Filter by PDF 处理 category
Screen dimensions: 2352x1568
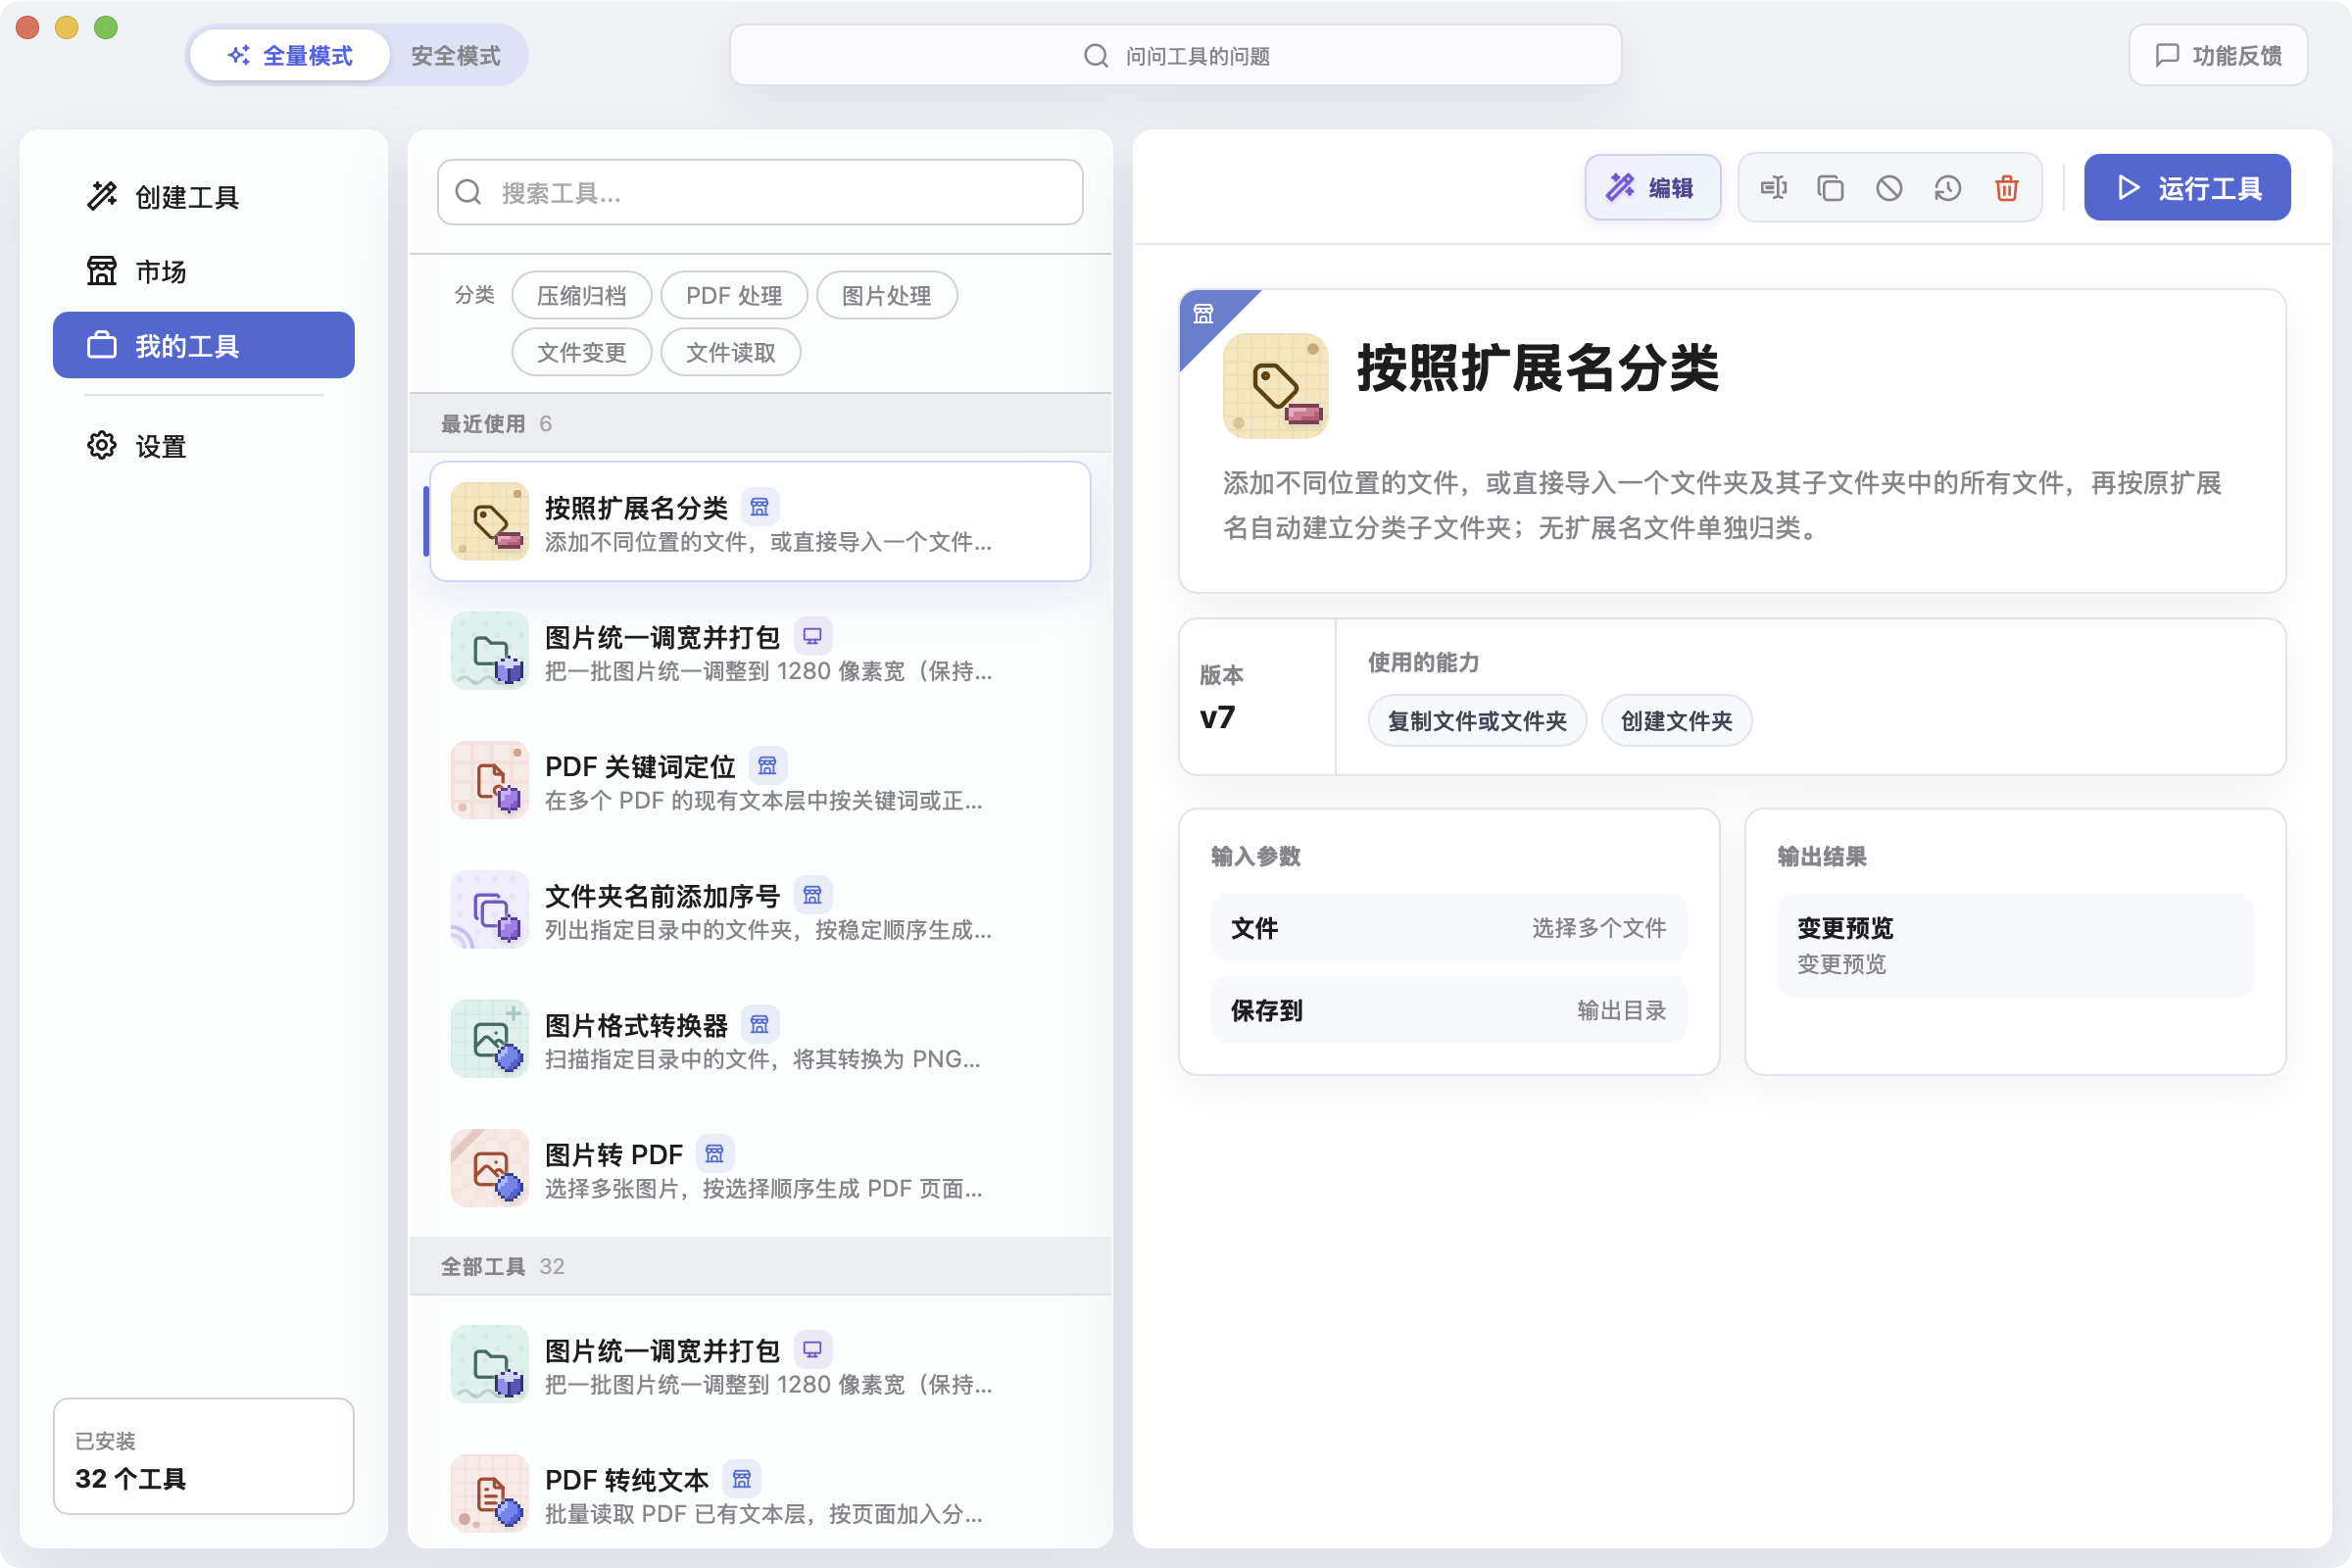pyautogui.click(x=734, y=296)
